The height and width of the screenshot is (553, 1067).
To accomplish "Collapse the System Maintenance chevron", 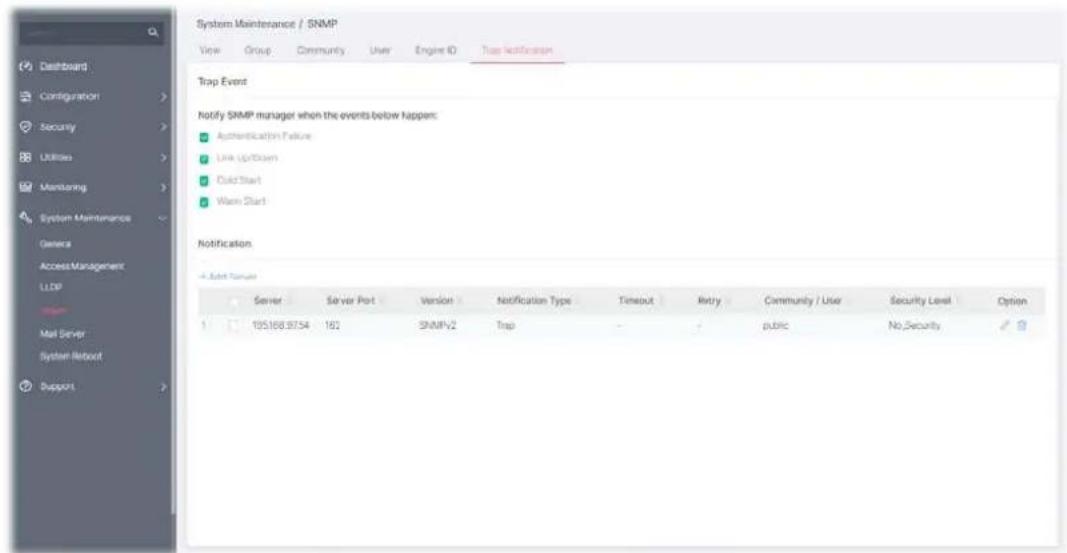I will pyautogui.click(x=163, y=218).
